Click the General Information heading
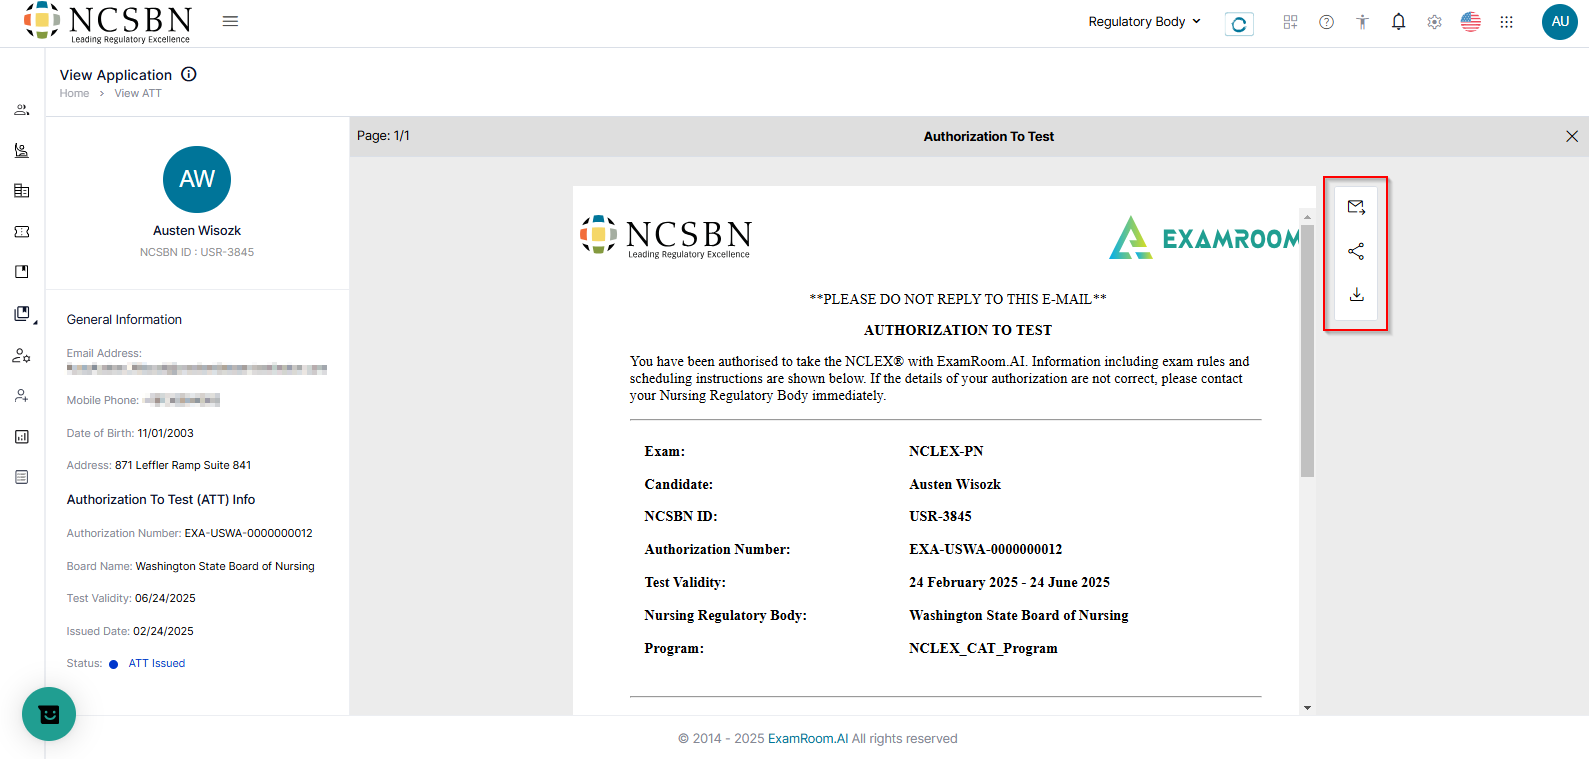 (124, 320)
